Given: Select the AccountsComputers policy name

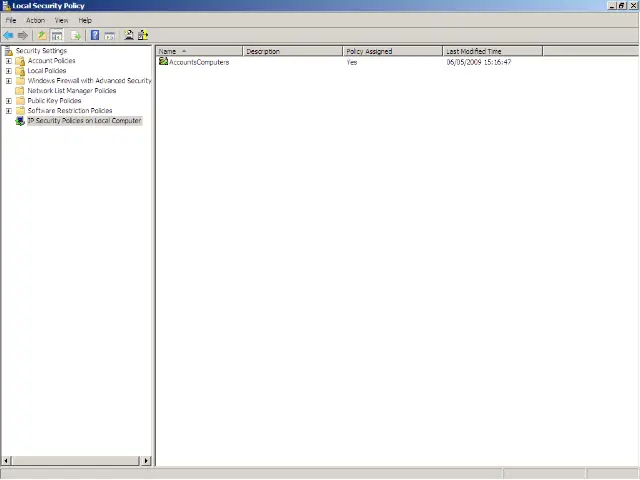Looking at the screenshot, I should 199,62.
